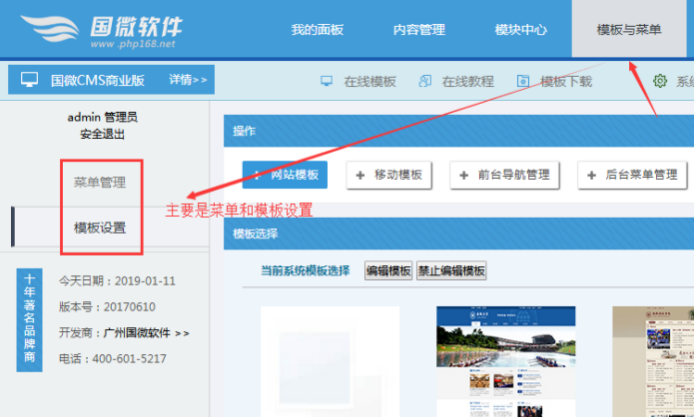Go to 模块中心 tab
This screenshot has width=694, height=417.
click(x=521, y=30)
